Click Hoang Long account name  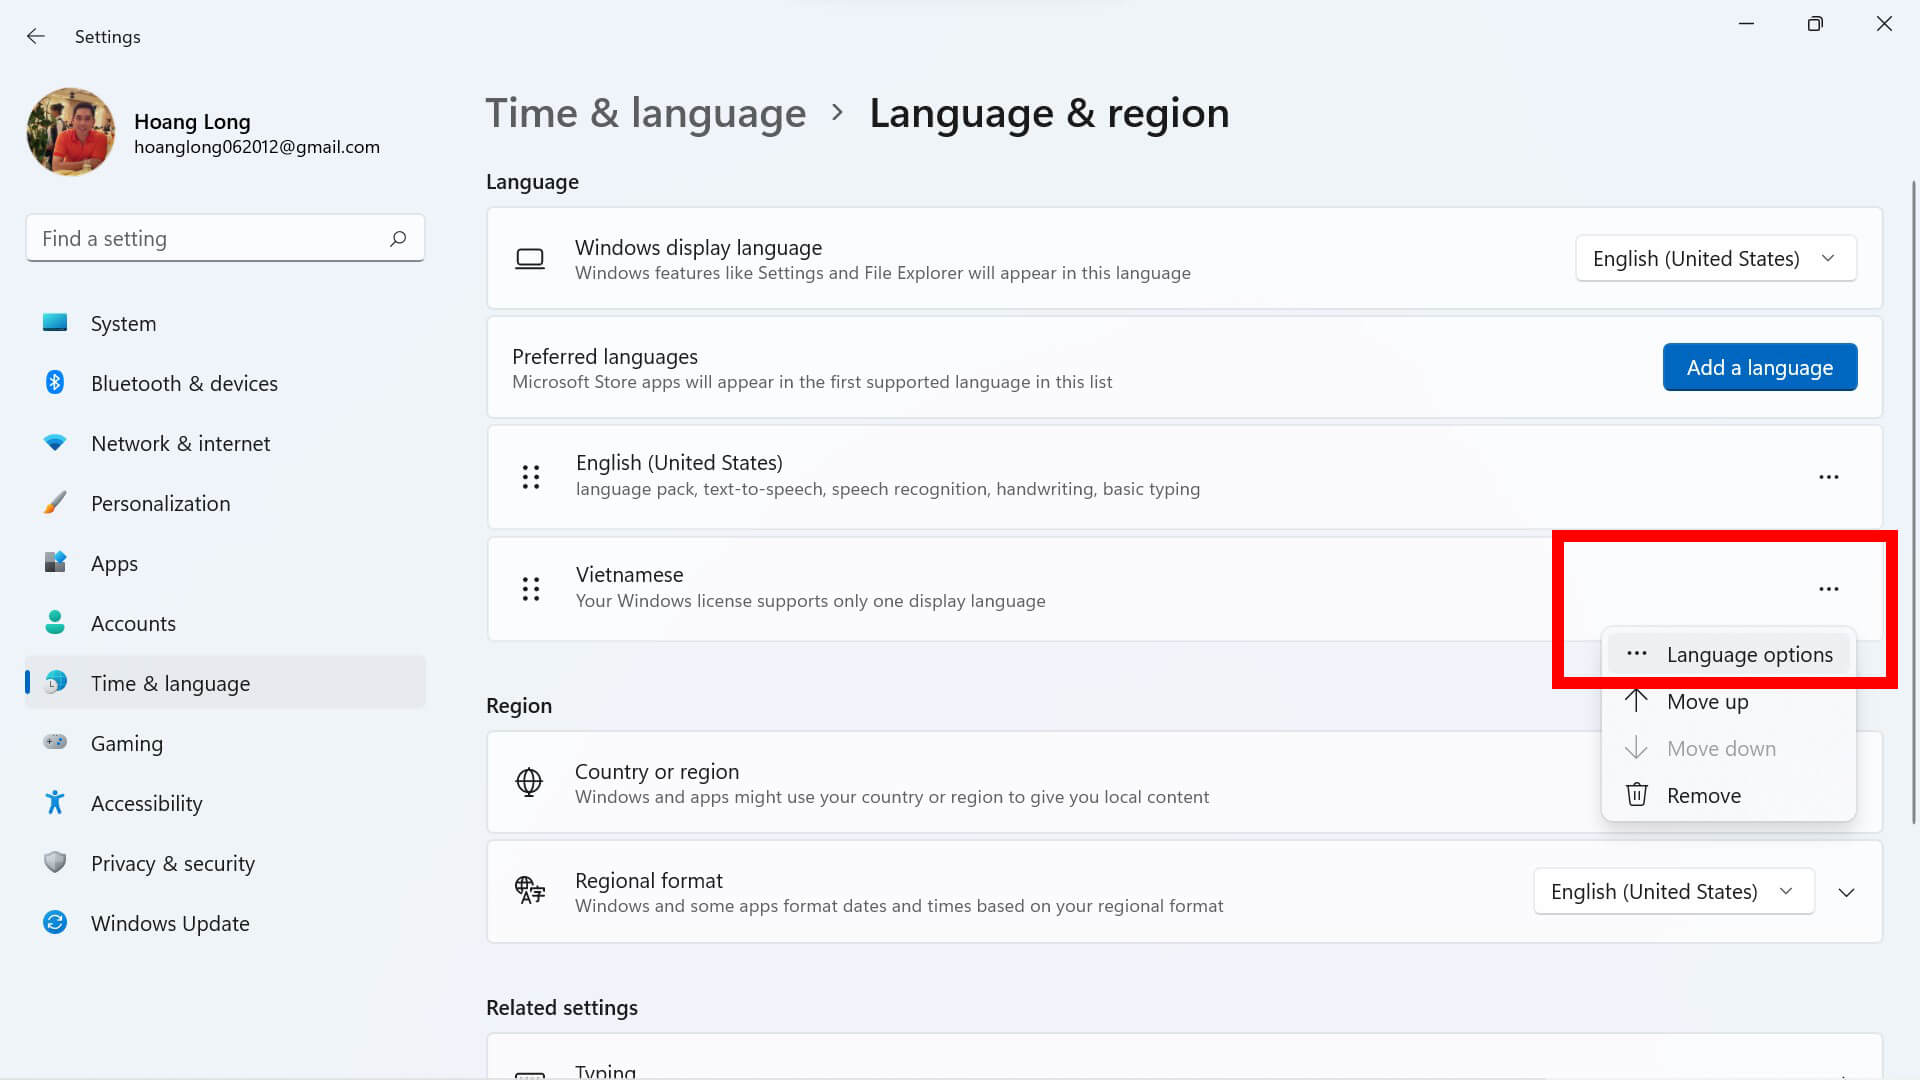[192, 121]
